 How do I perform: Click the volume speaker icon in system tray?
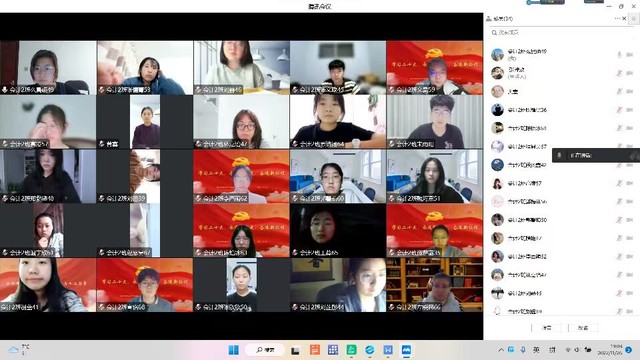[x=577, y=350]
